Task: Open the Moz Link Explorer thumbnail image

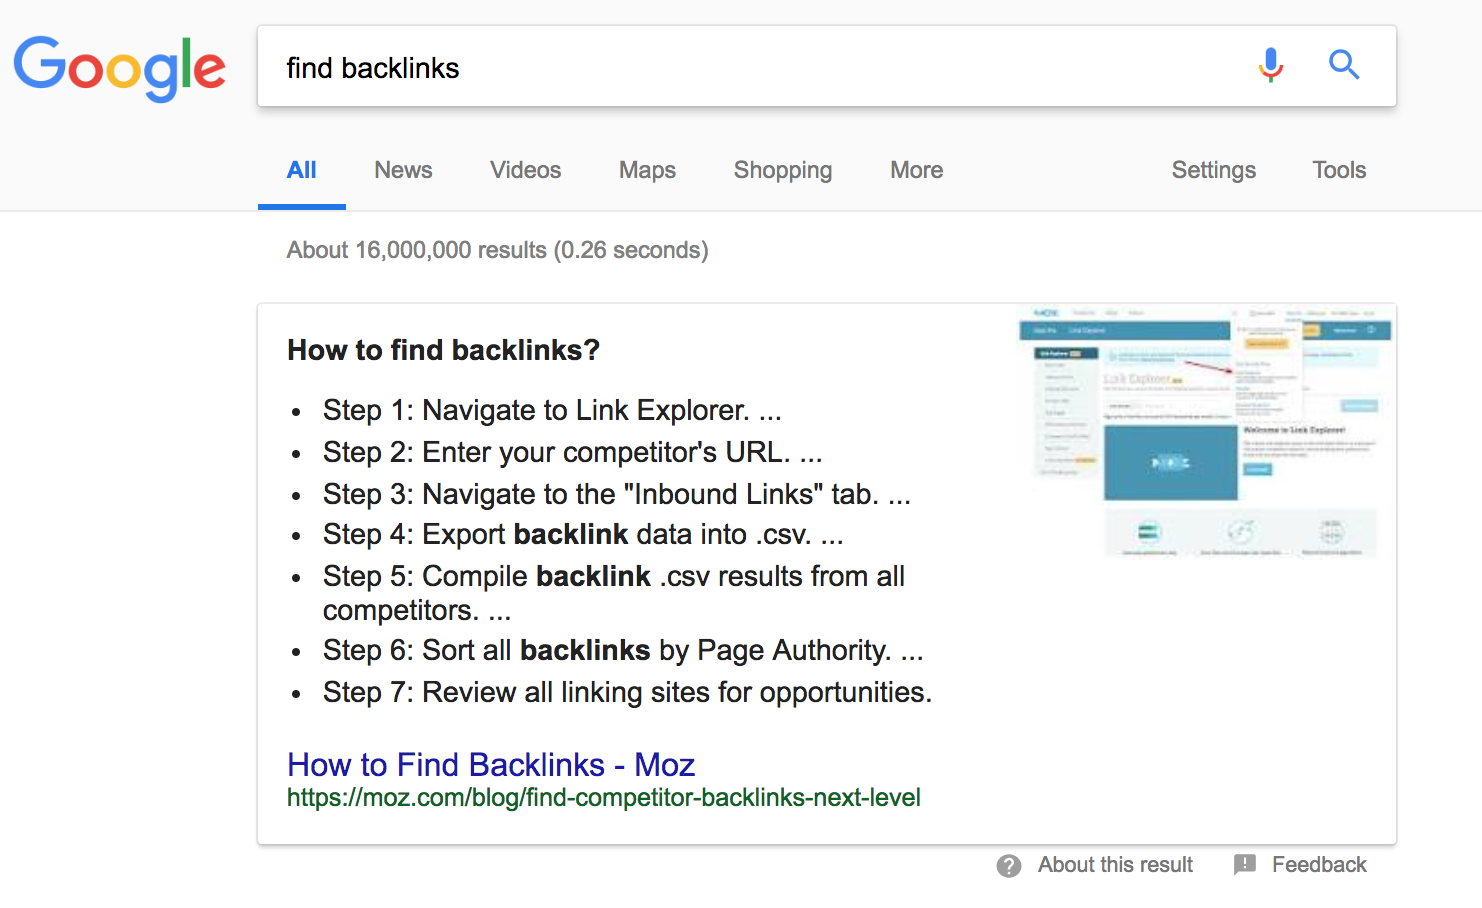Action: (1204, 431)
